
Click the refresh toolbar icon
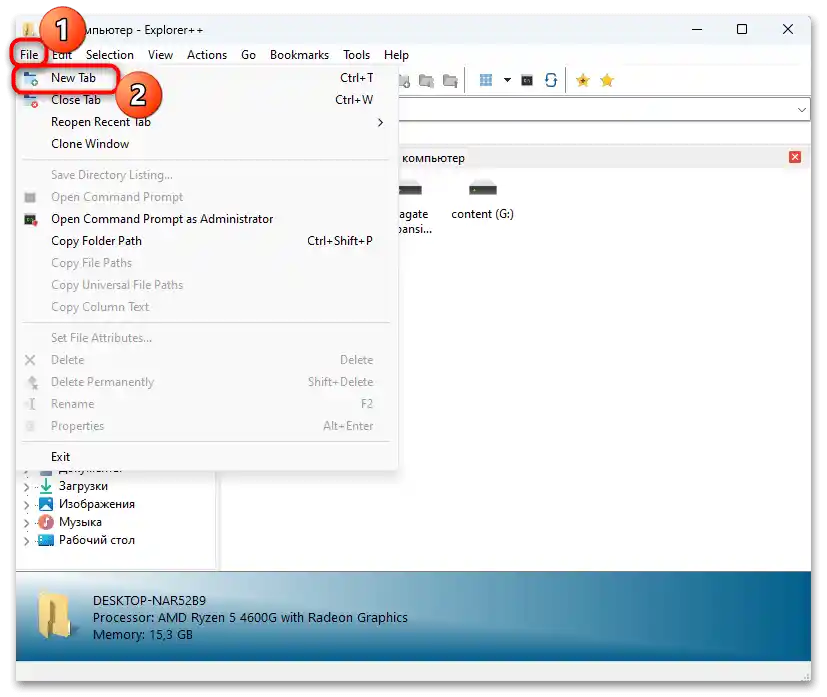[x=551, y=80]
